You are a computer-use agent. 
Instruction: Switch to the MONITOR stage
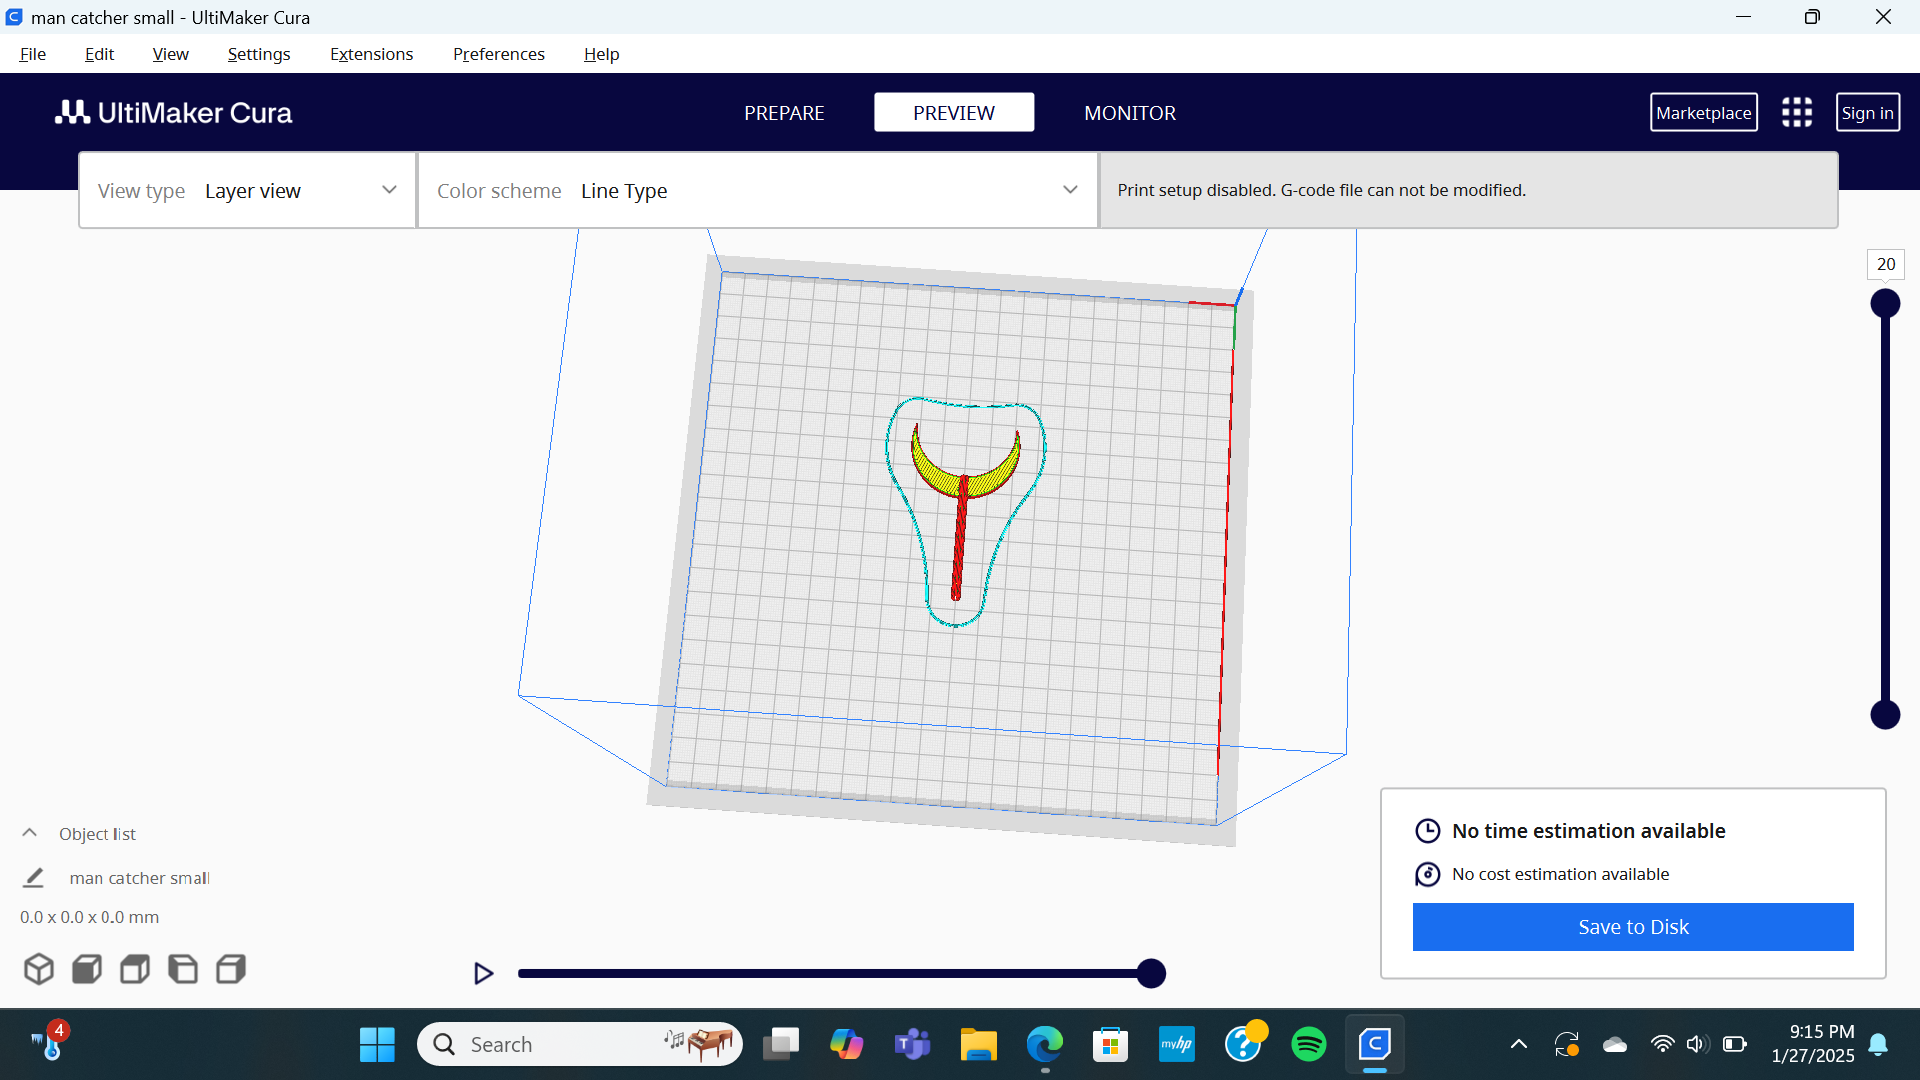click(x=1130, y=113)
